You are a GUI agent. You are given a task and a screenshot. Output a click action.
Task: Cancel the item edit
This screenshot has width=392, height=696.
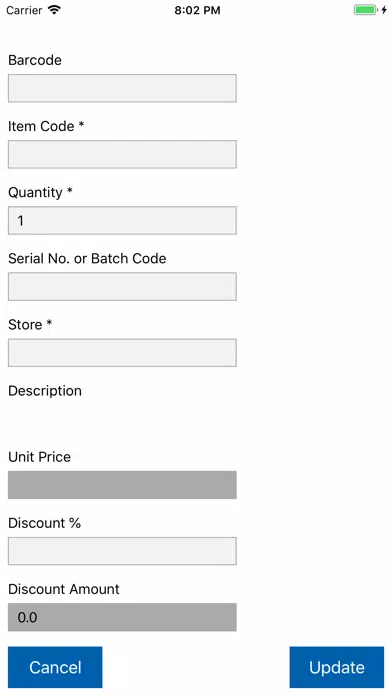pyautogui.click(x=55, y=667)
